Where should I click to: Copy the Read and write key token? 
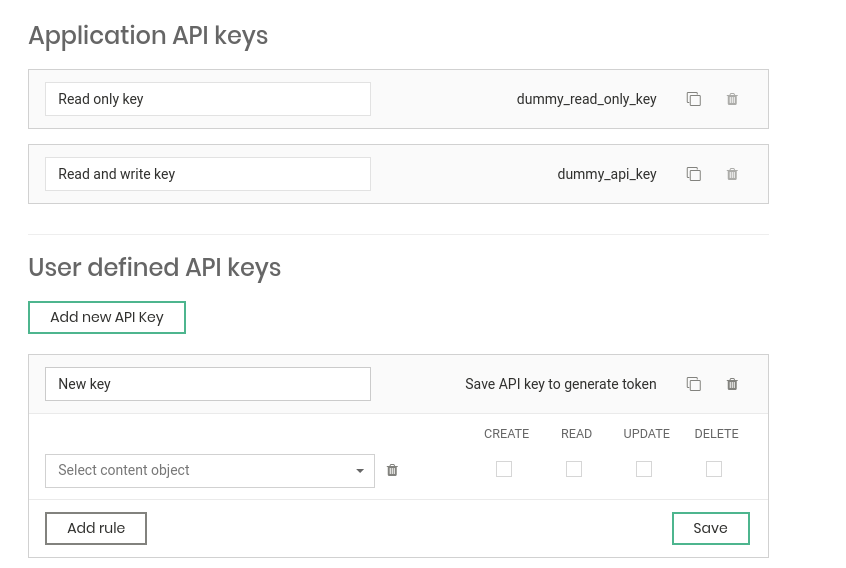click(693, 174)
